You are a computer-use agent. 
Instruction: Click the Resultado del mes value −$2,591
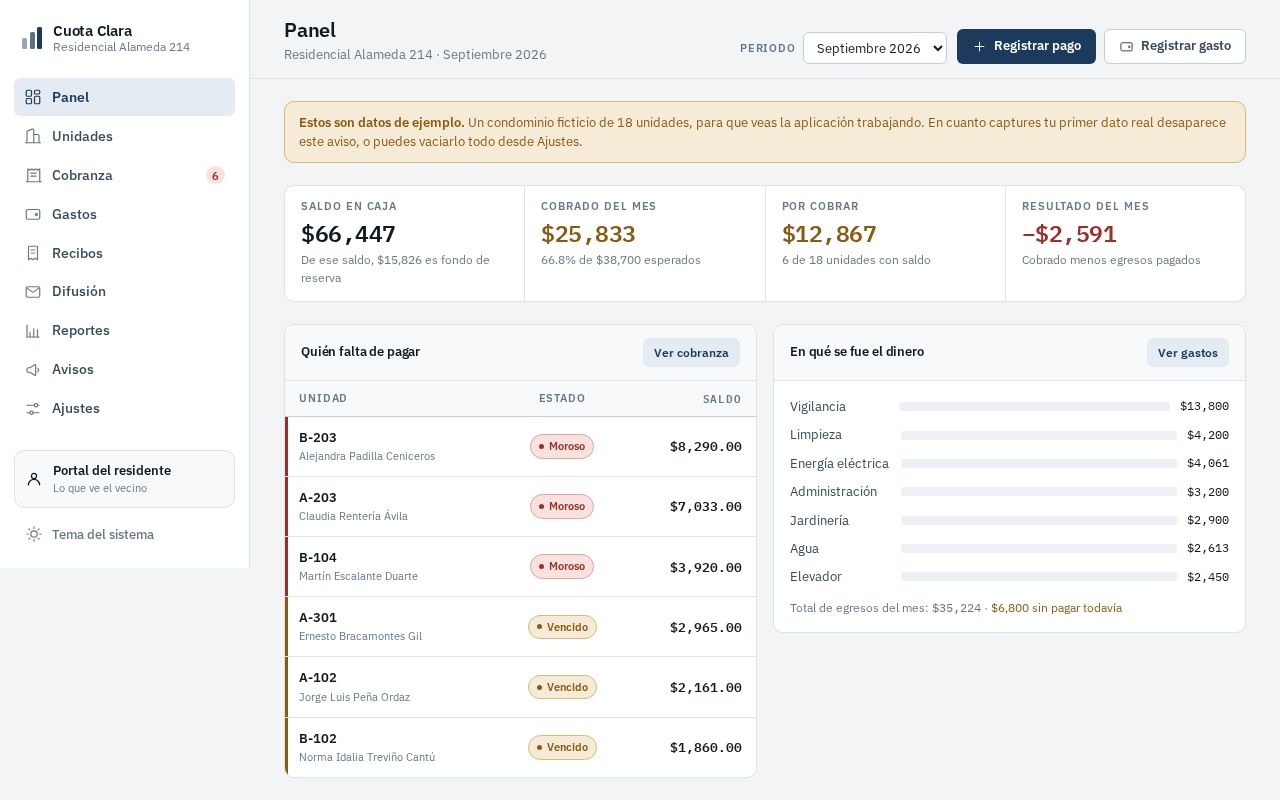(1069, 234)
